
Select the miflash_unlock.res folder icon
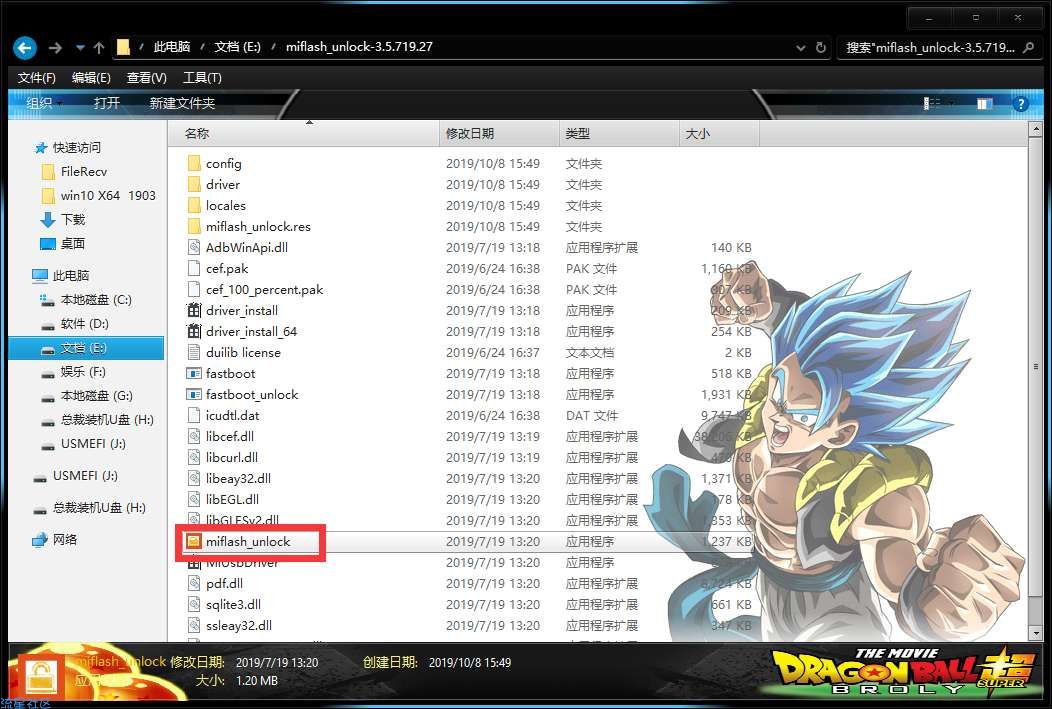pos(194,227)
